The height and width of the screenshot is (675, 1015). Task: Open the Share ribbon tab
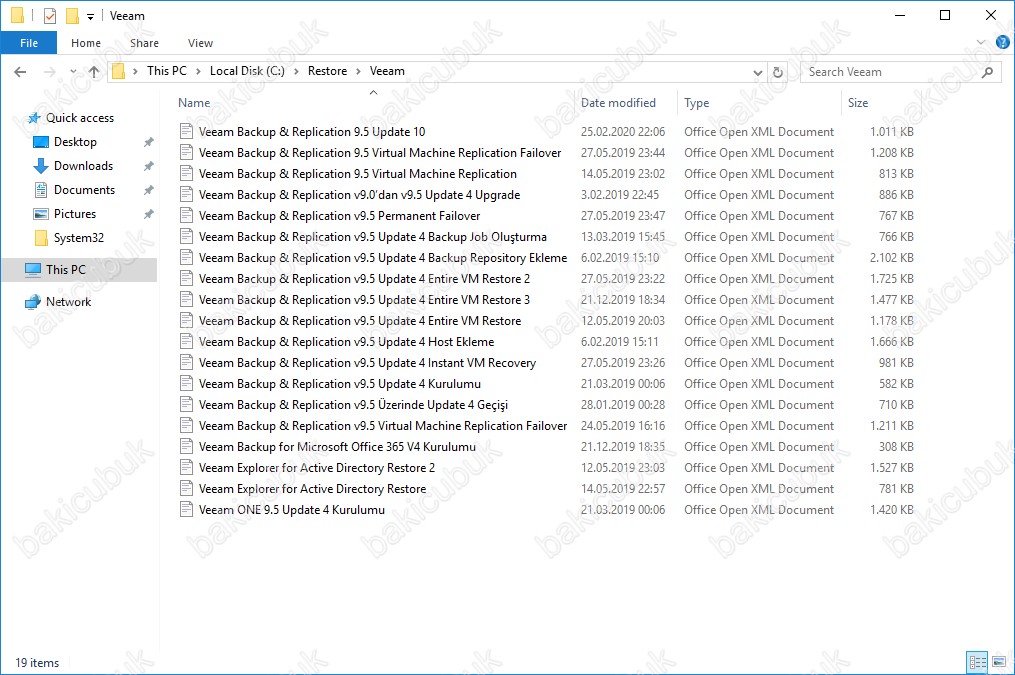144,43
